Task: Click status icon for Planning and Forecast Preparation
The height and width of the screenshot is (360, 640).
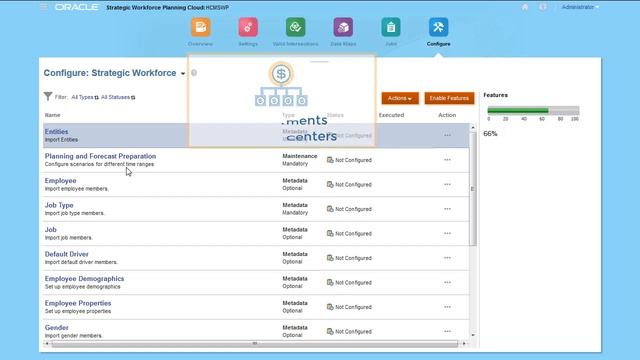Action: click(x=330, y=160)
